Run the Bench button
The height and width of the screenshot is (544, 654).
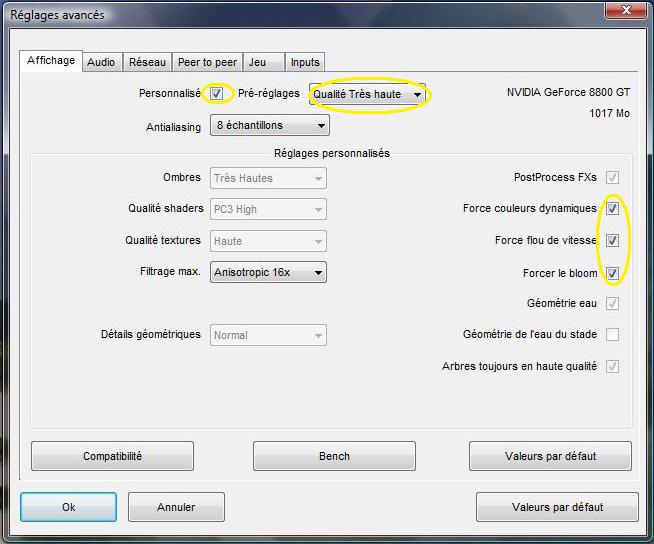tap(334, 456)
